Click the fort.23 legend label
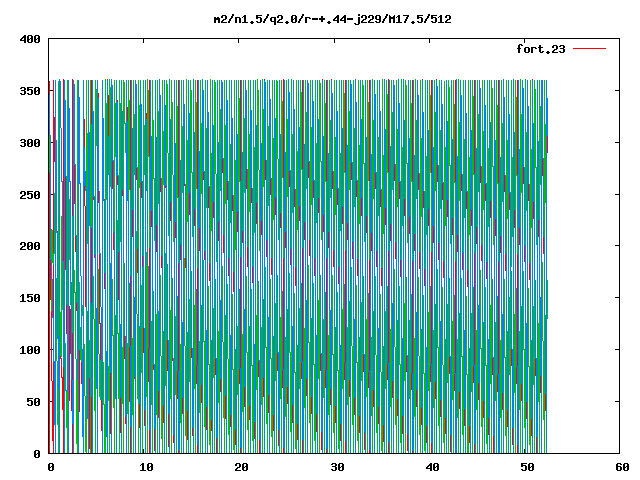The height and width of the screenshot is (480, 640). click(x=541, y=49)
